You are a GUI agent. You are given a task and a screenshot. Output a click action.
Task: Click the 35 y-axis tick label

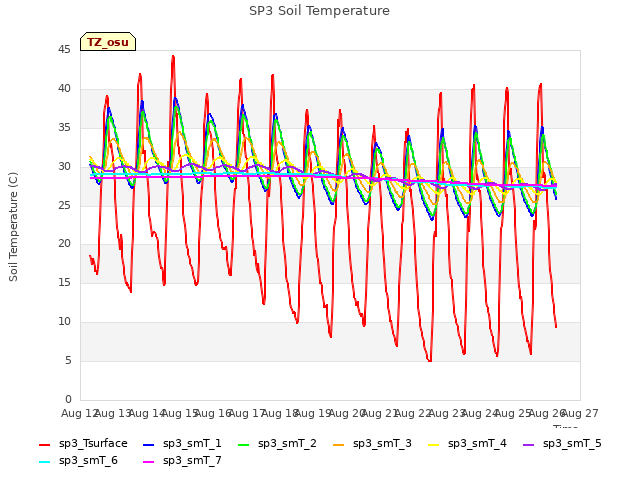point(64,128)
